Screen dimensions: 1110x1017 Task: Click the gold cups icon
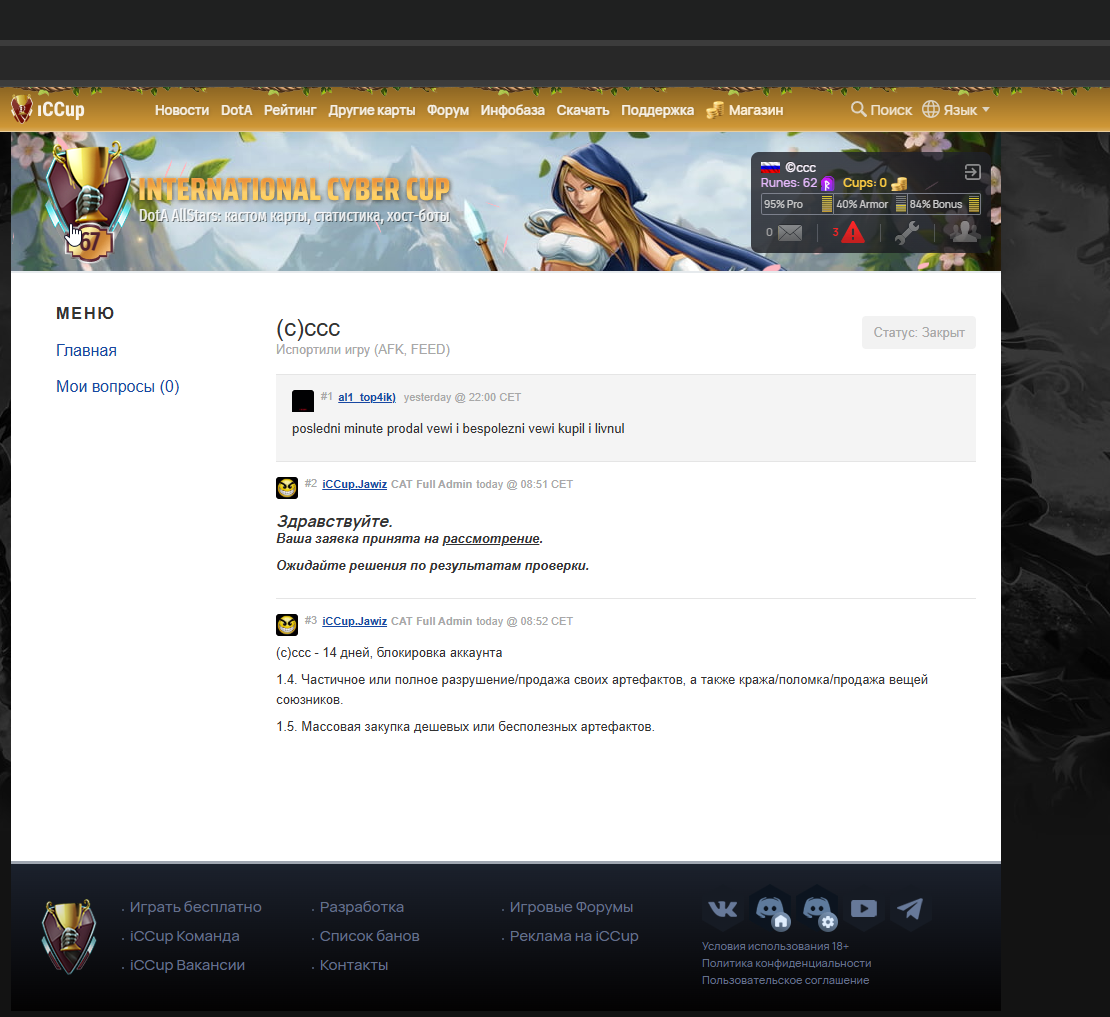(x=899, y=184)
